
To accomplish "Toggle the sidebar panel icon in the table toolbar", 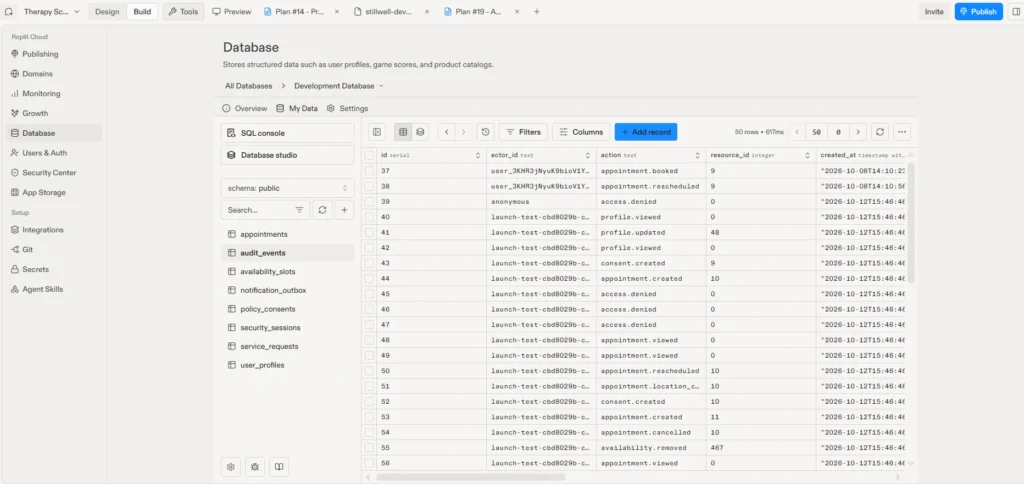I will 377,132.
